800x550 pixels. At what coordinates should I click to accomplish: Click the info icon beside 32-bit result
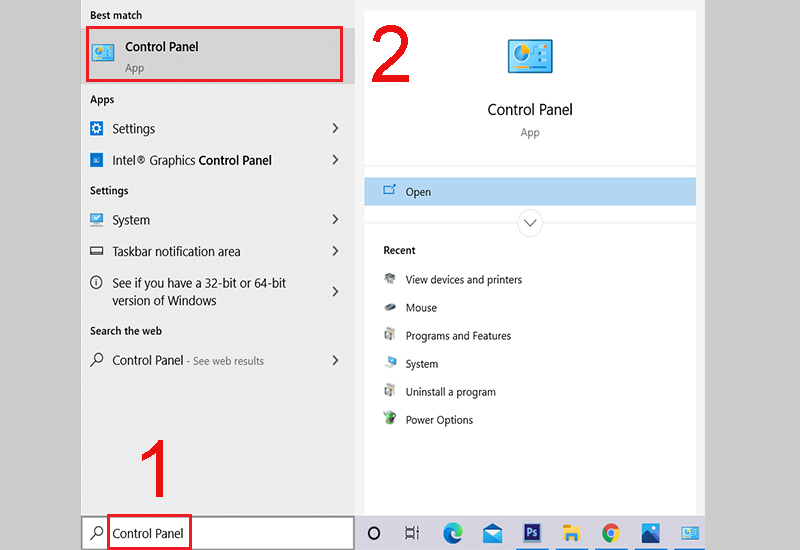pos(96,282)
